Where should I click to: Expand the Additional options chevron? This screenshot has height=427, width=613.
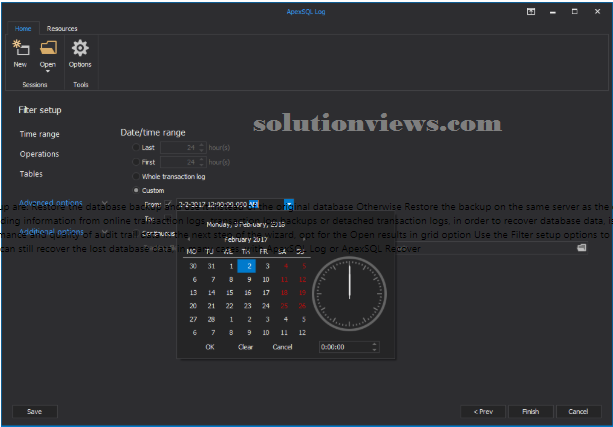(x=104, y=232)
